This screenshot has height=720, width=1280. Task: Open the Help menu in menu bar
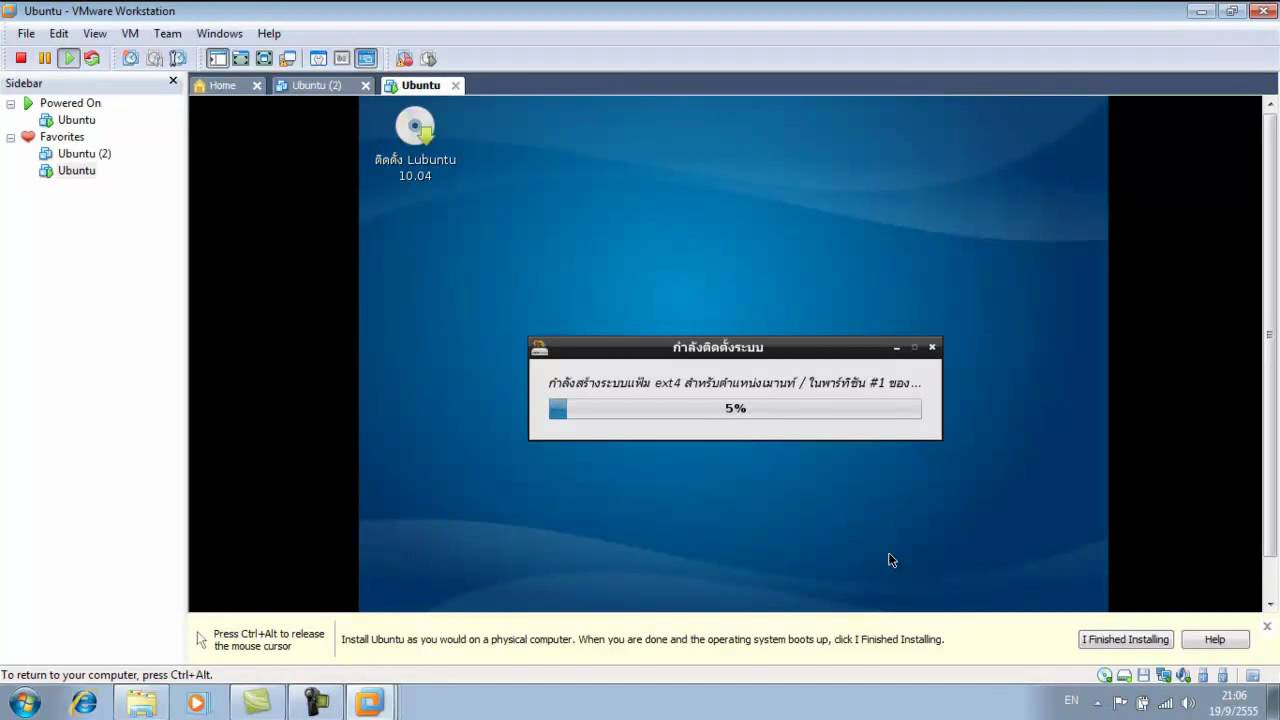coord(269,33)
